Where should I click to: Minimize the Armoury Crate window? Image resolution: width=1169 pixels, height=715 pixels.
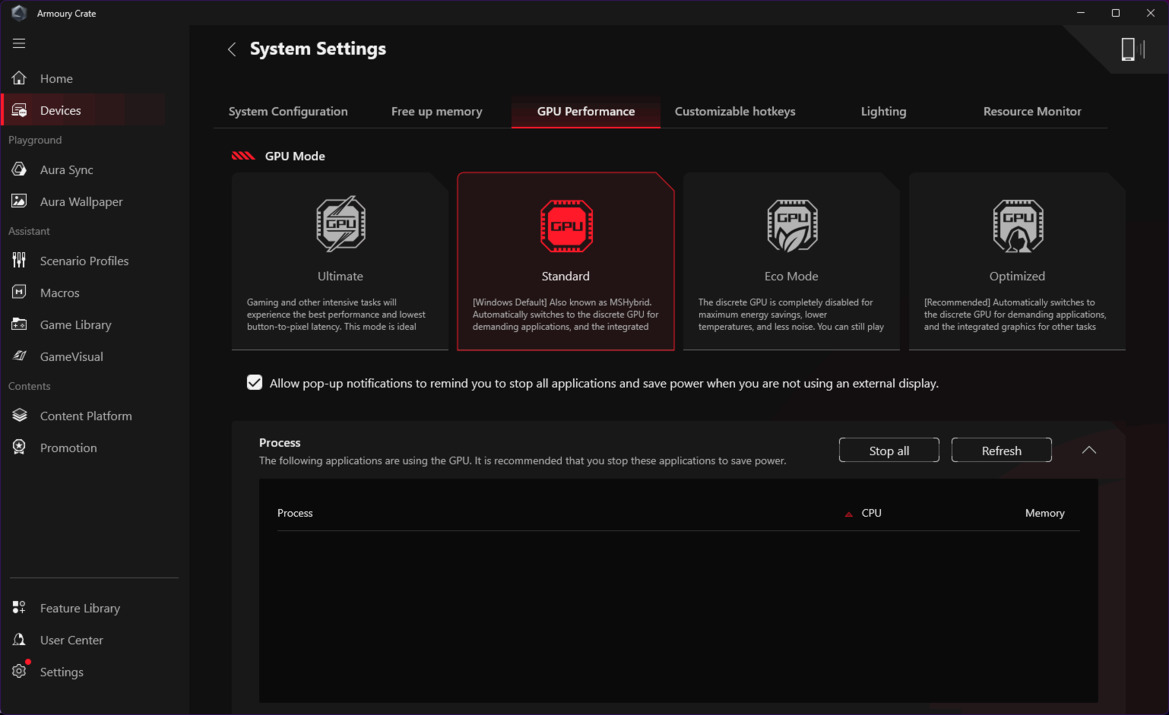point(1080,13)
